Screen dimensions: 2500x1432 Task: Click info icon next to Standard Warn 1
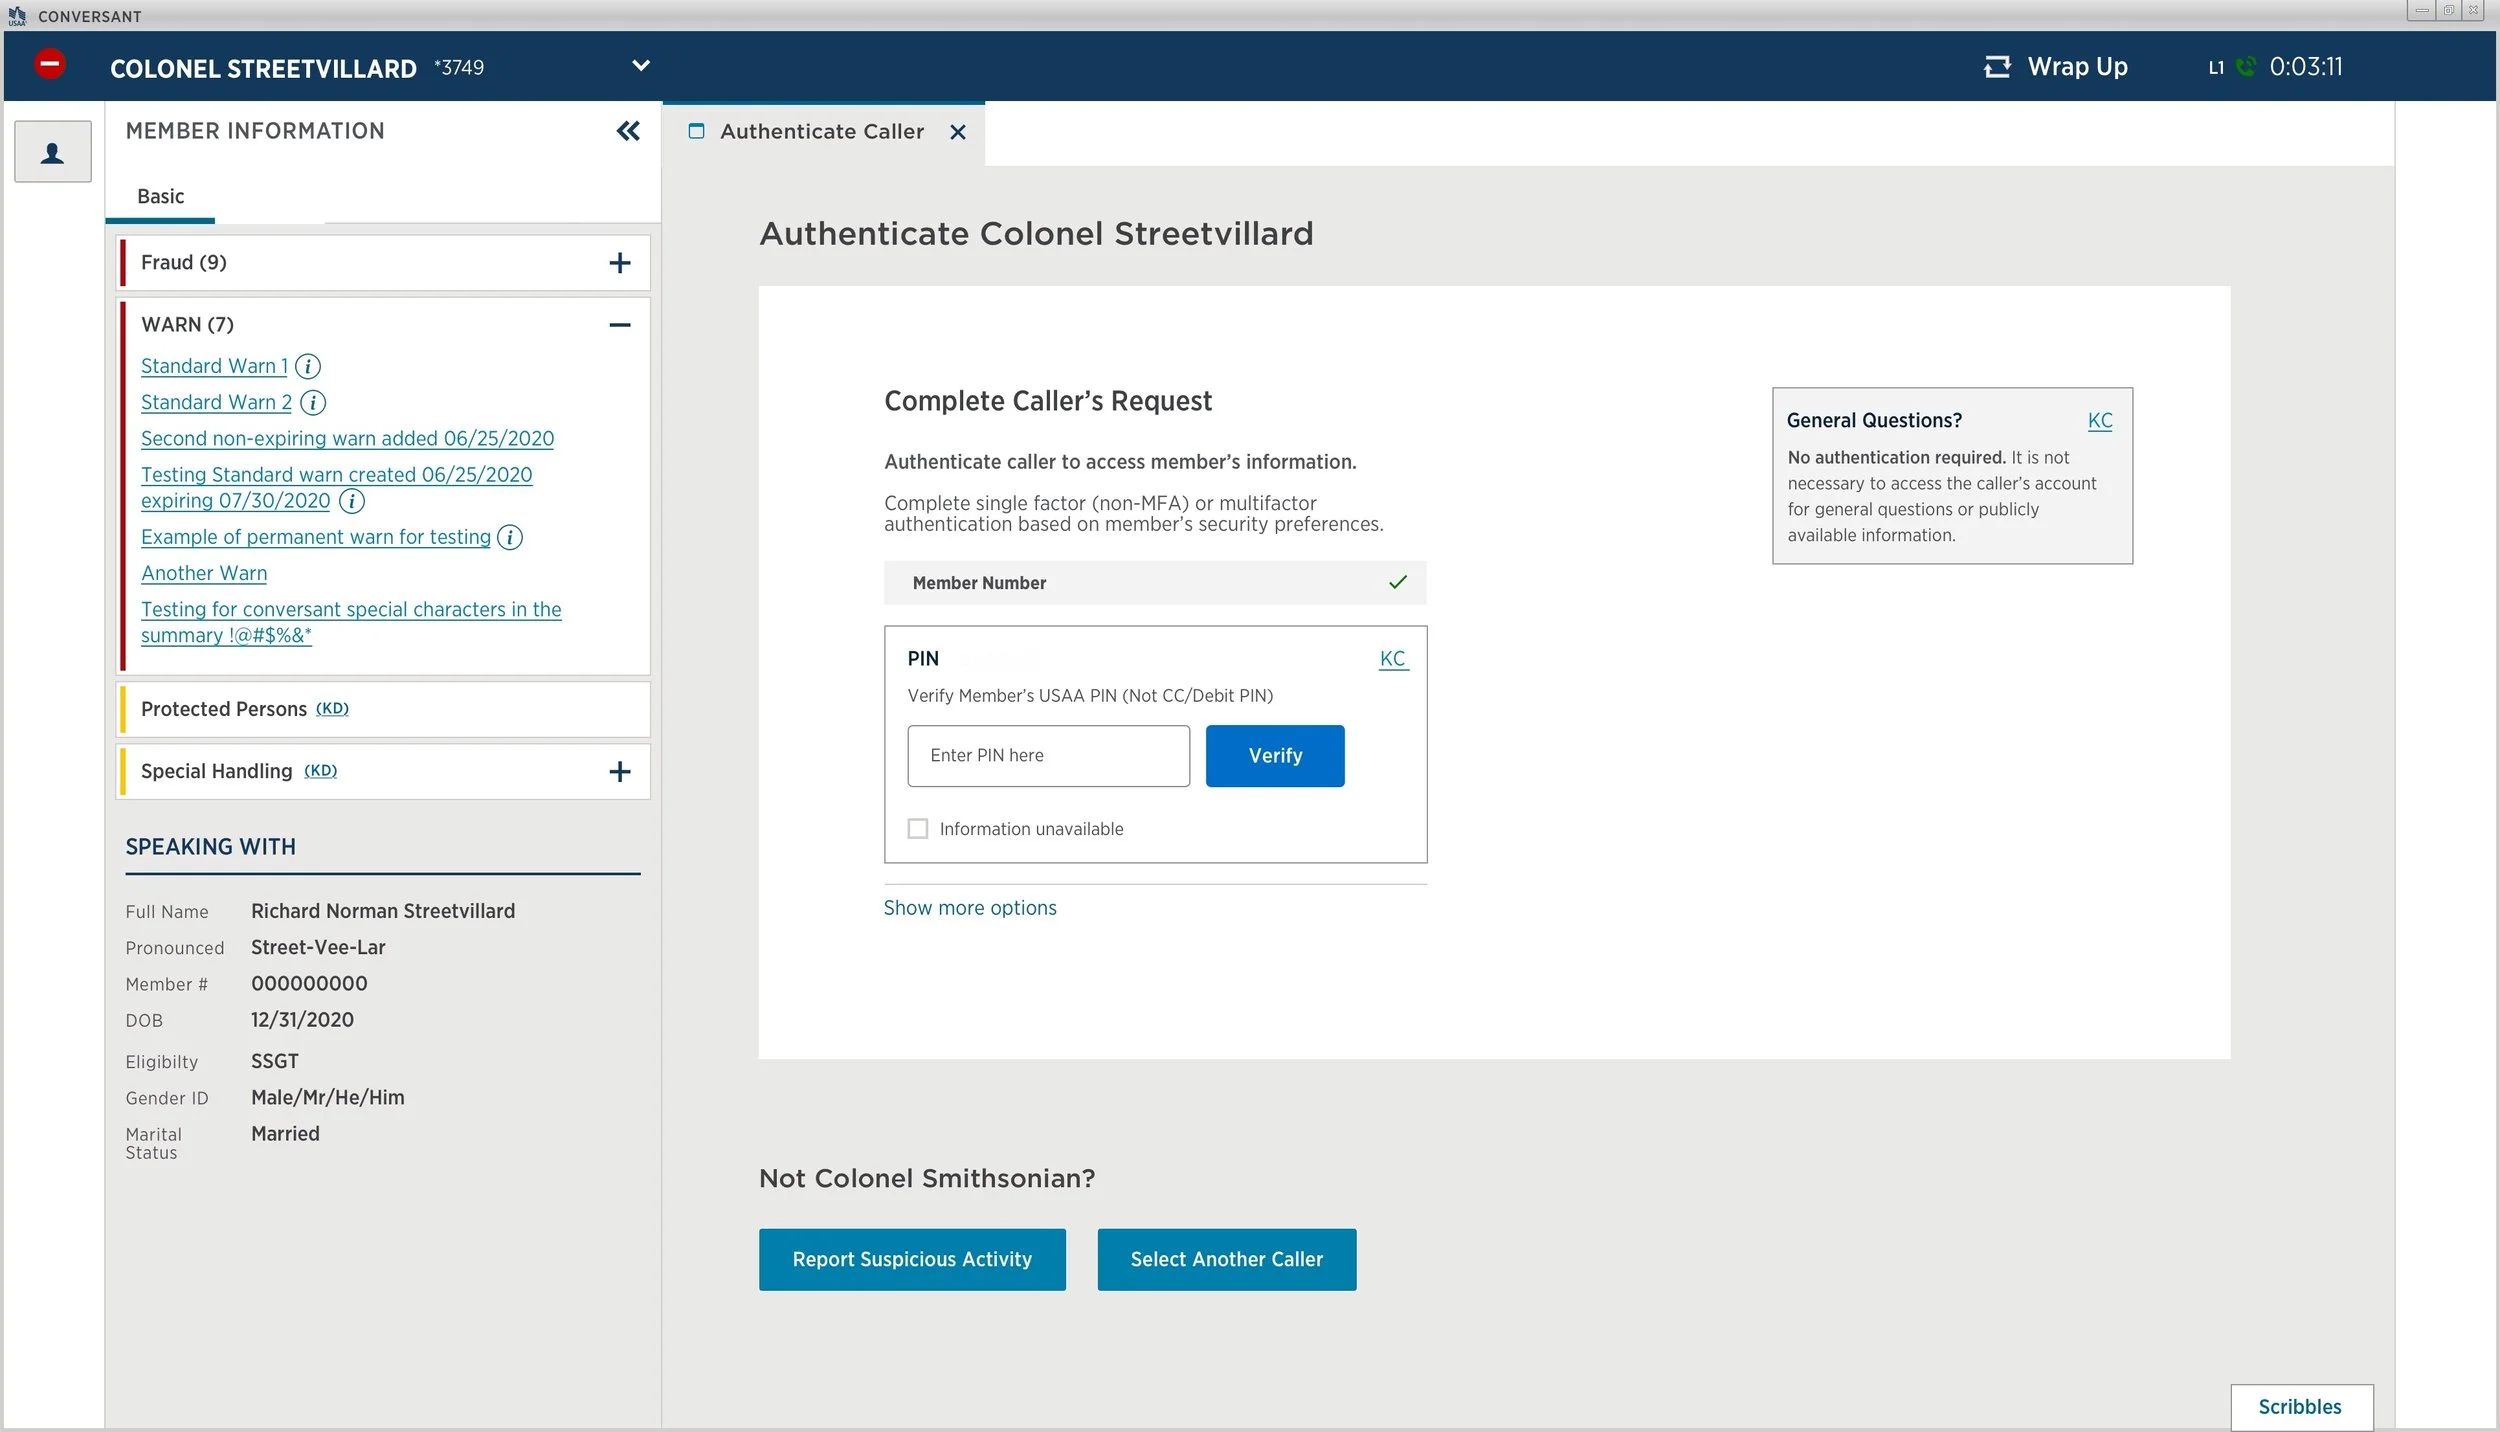coord(308,367)
